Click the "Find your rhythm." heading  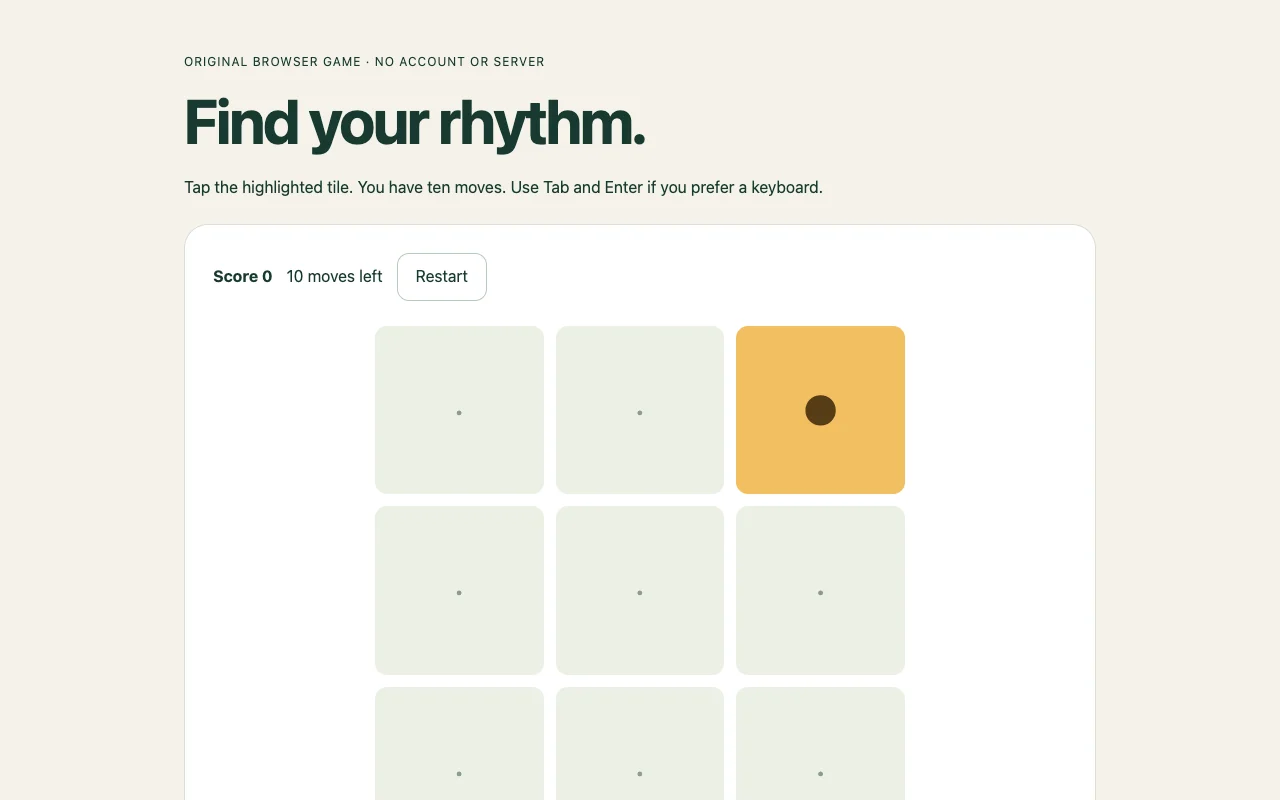tap(415, 124)
